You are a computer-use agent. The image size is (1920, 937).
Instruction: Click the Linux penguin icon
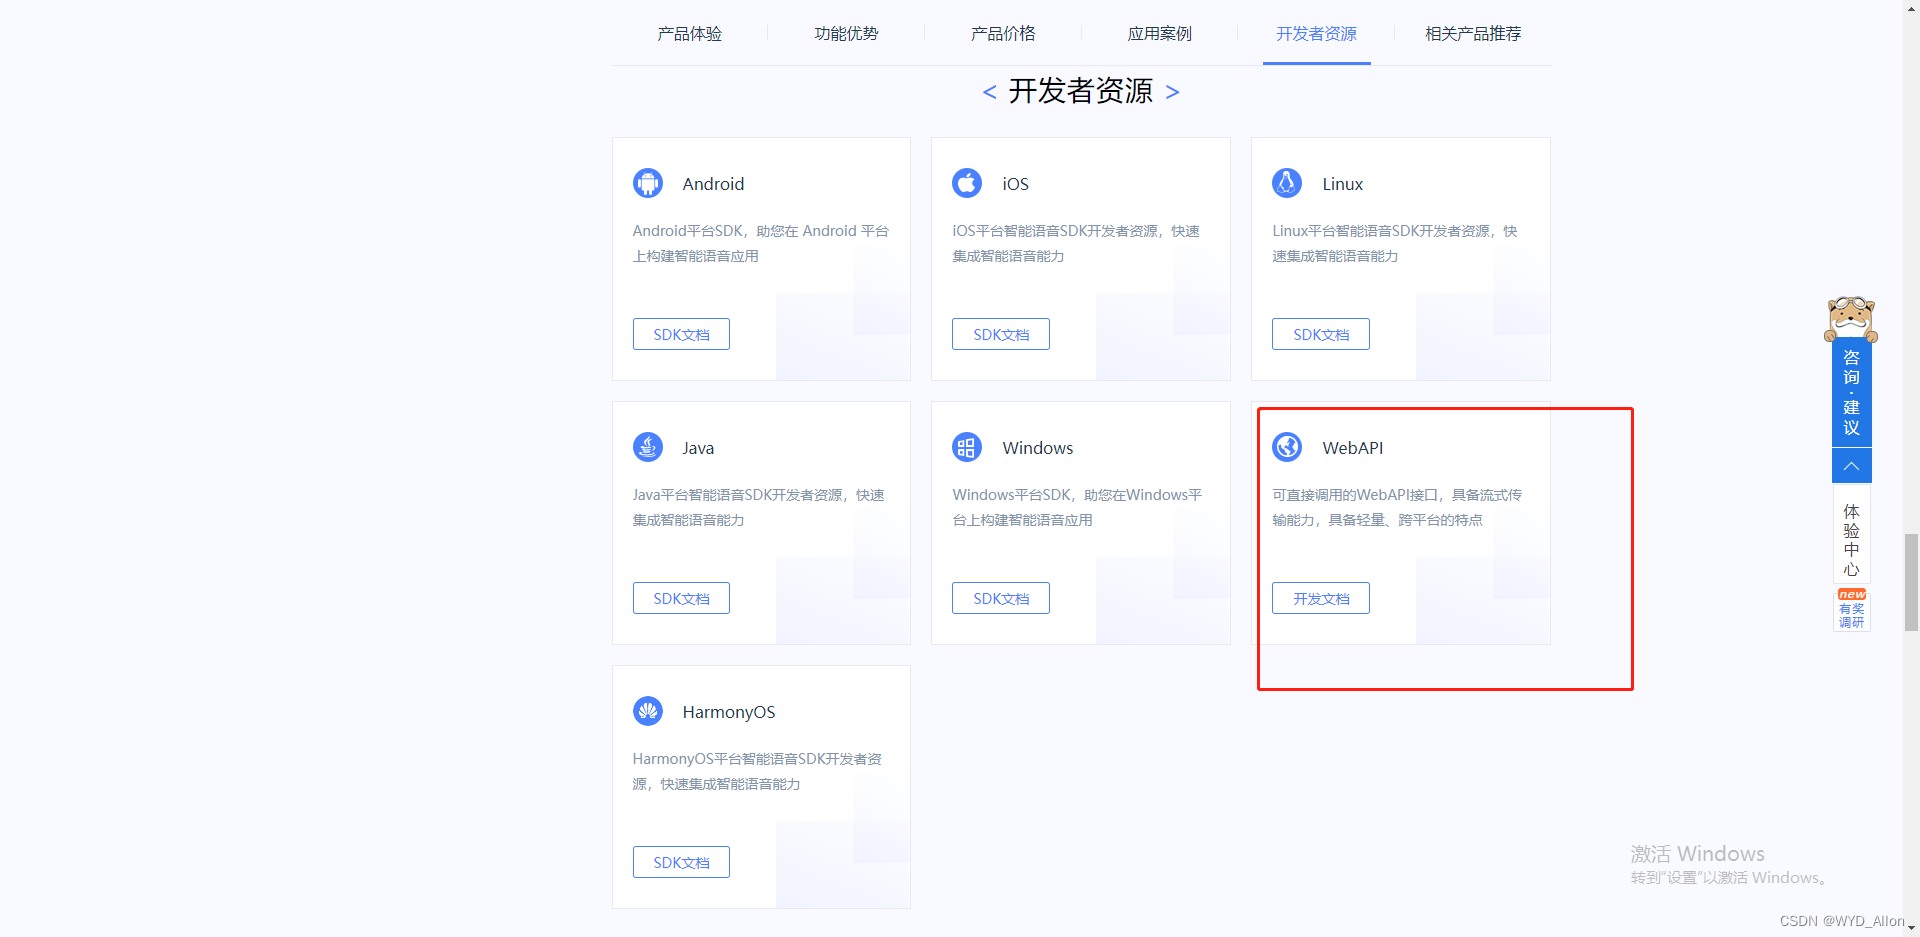pyautogui.click(x=1287, y=183)
